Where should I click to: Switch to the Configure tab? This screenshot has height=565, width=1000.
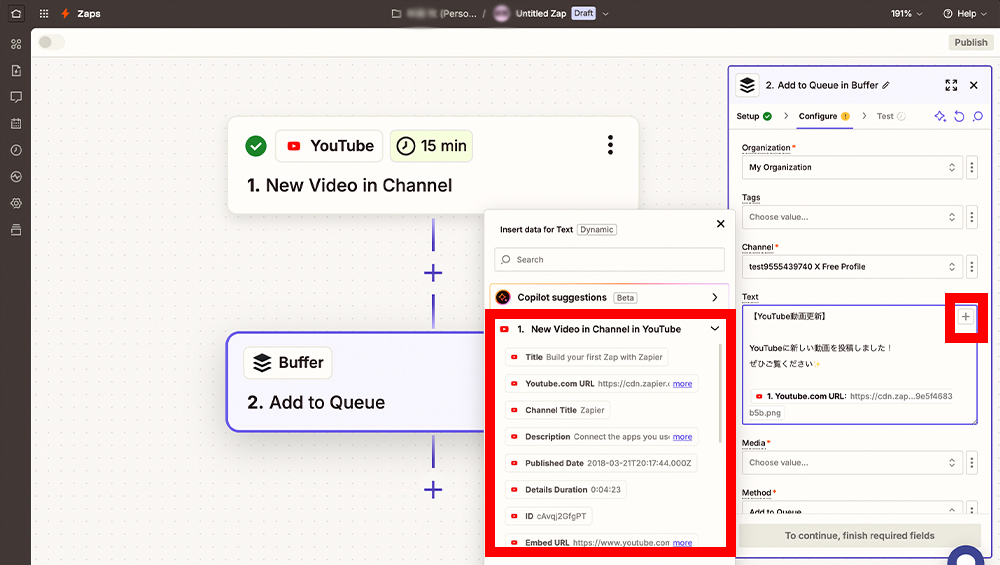[x=824, y=116]
